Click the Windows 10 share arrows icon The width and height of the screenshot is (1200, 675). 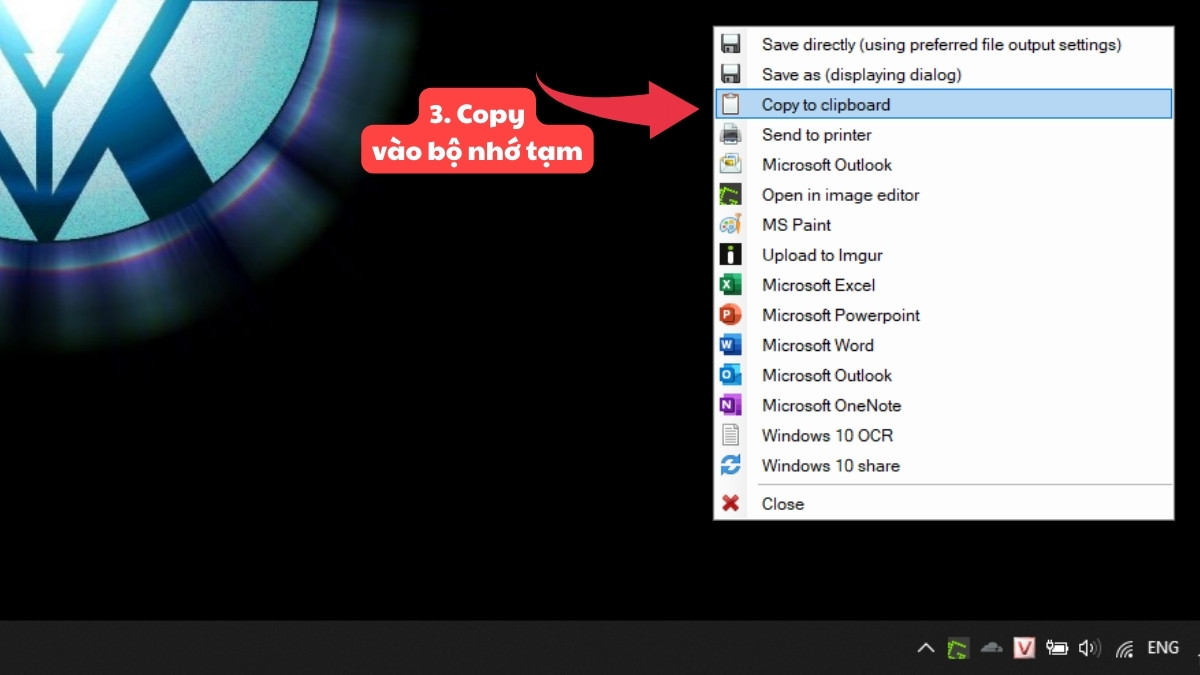click(x=731, y=465)
